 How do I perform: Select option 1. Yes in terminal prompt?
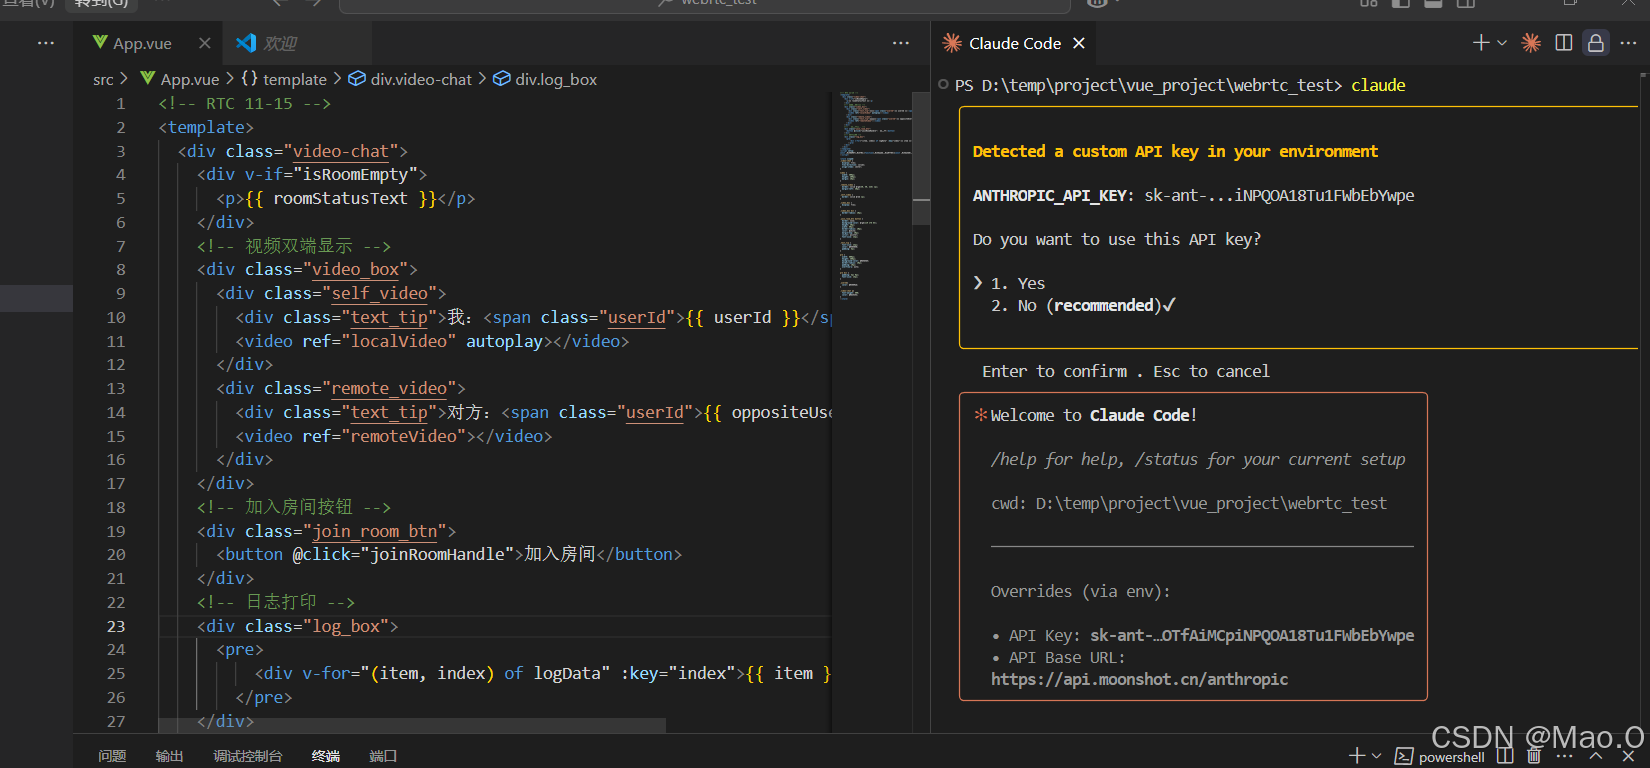click(x=1018, y=283)
